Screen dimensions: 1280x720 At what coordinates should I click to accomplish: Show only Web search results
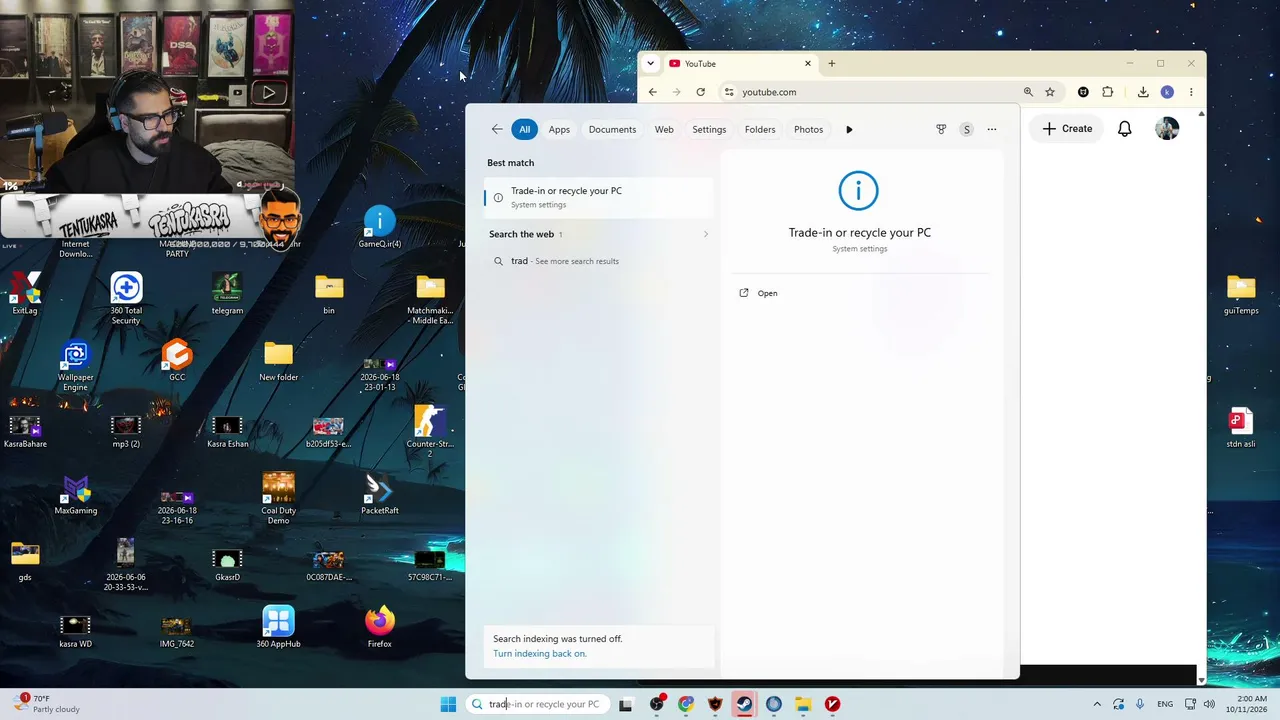click(x=664, y=129)
